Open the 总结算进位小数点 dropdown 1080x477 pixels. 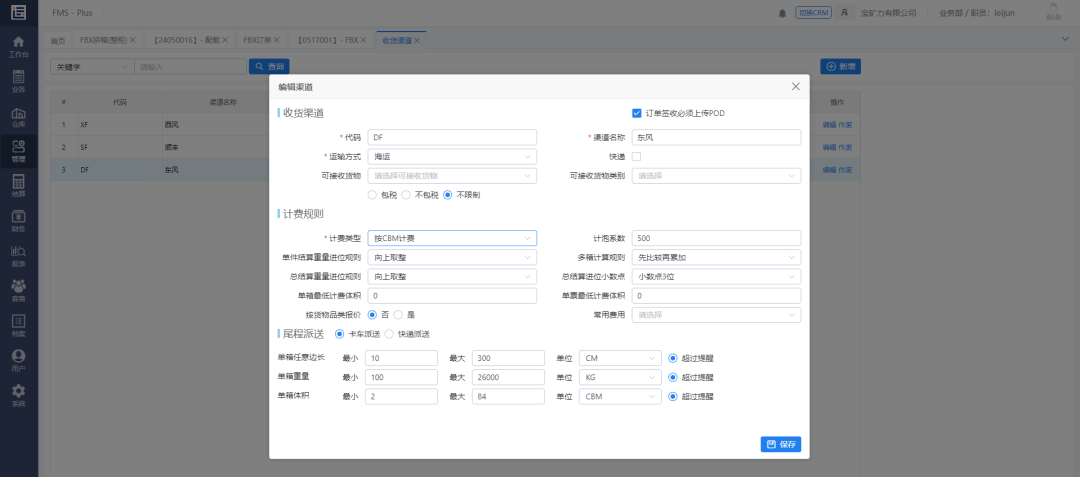point(716,276)
